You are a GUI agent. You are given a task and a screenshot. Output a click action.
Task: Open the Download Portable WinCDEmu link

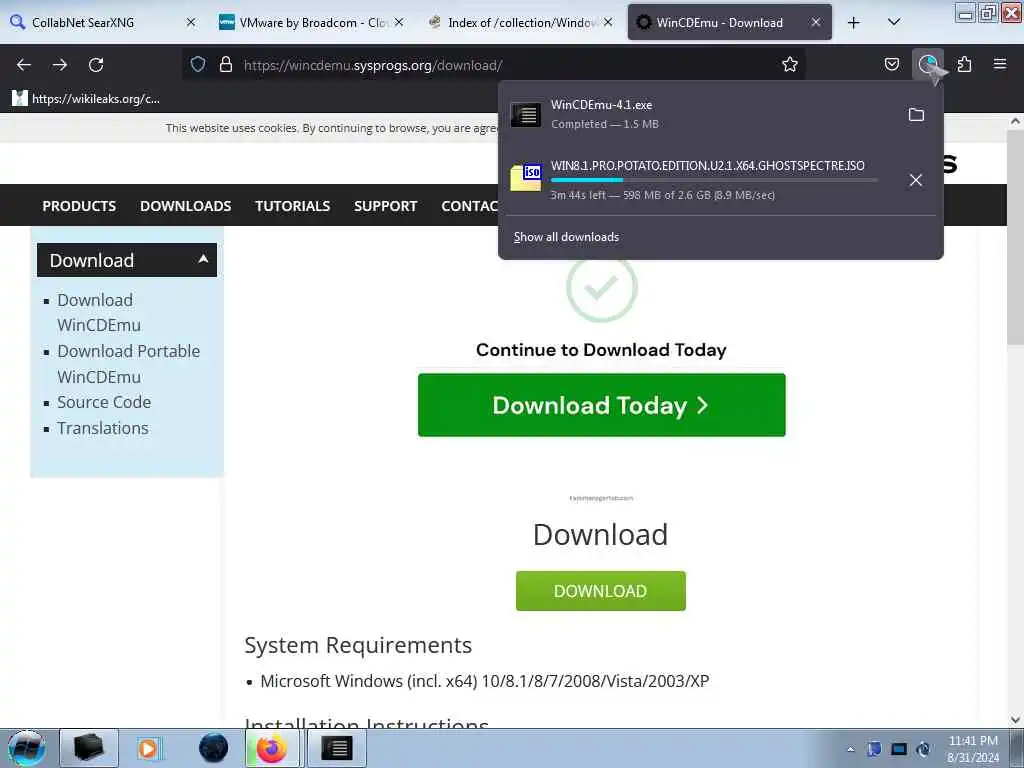129,364
